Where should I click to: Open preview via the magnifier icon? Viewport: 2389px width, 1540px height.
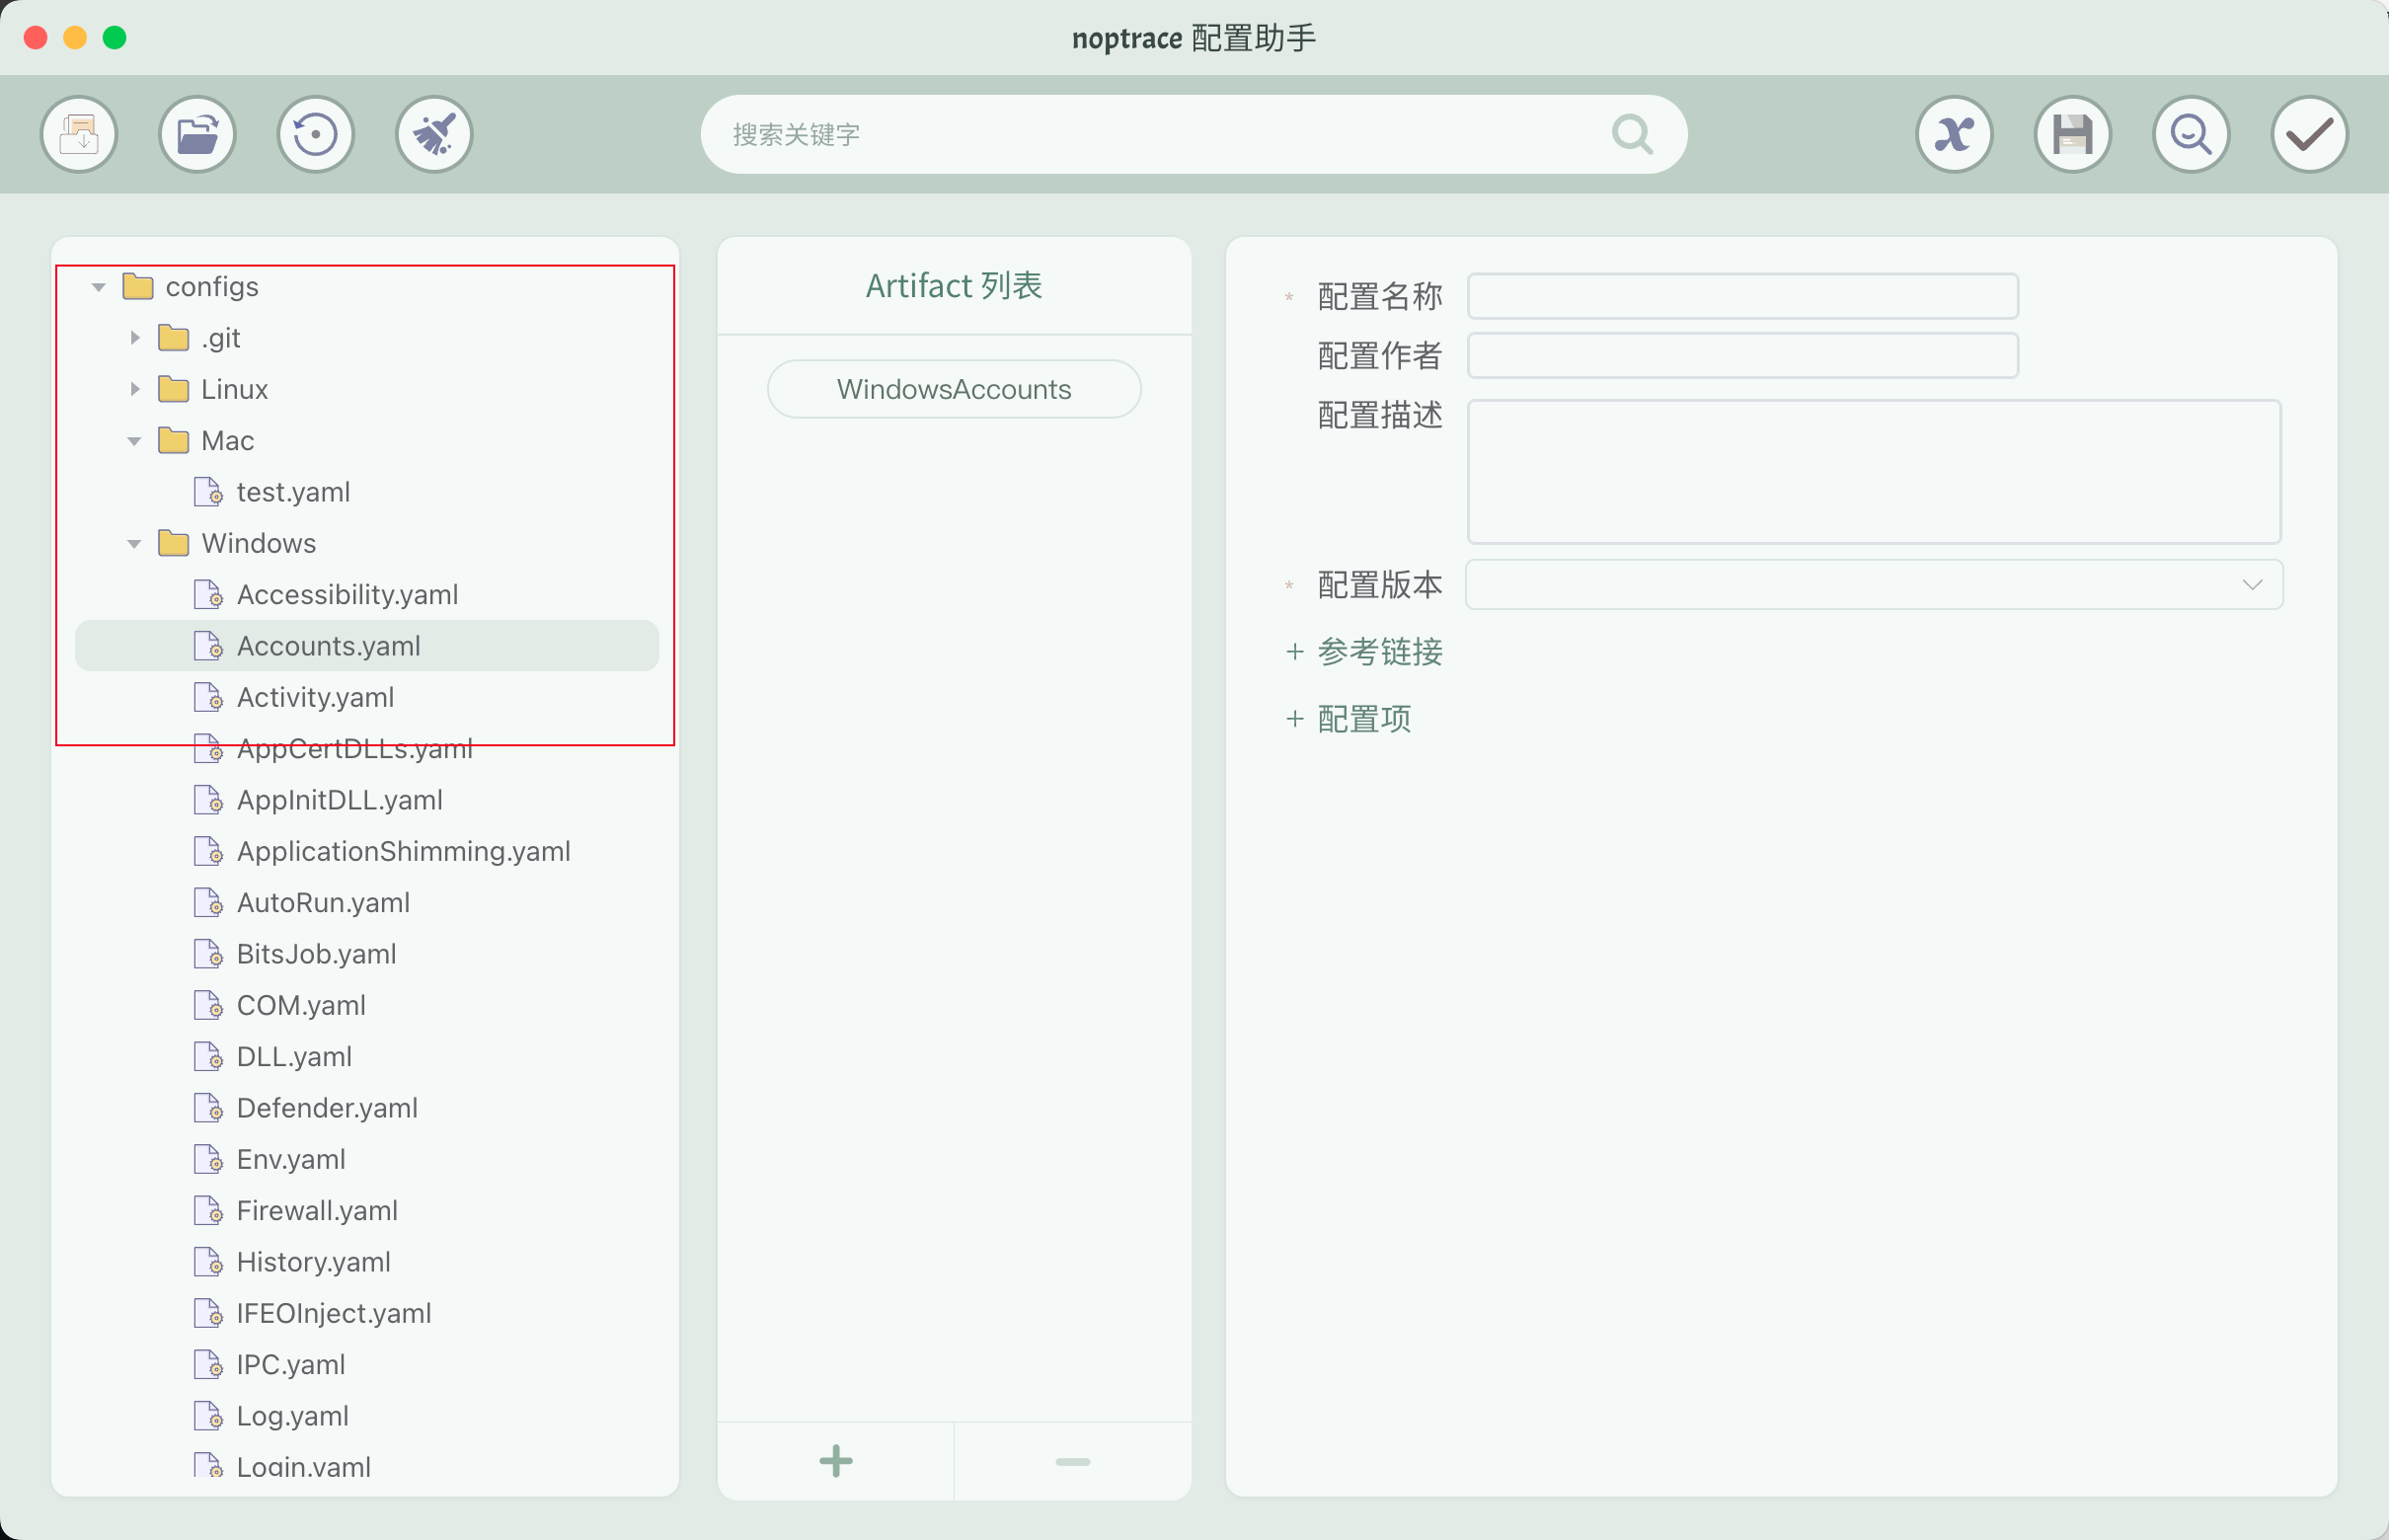click(x=2190, y=133)
